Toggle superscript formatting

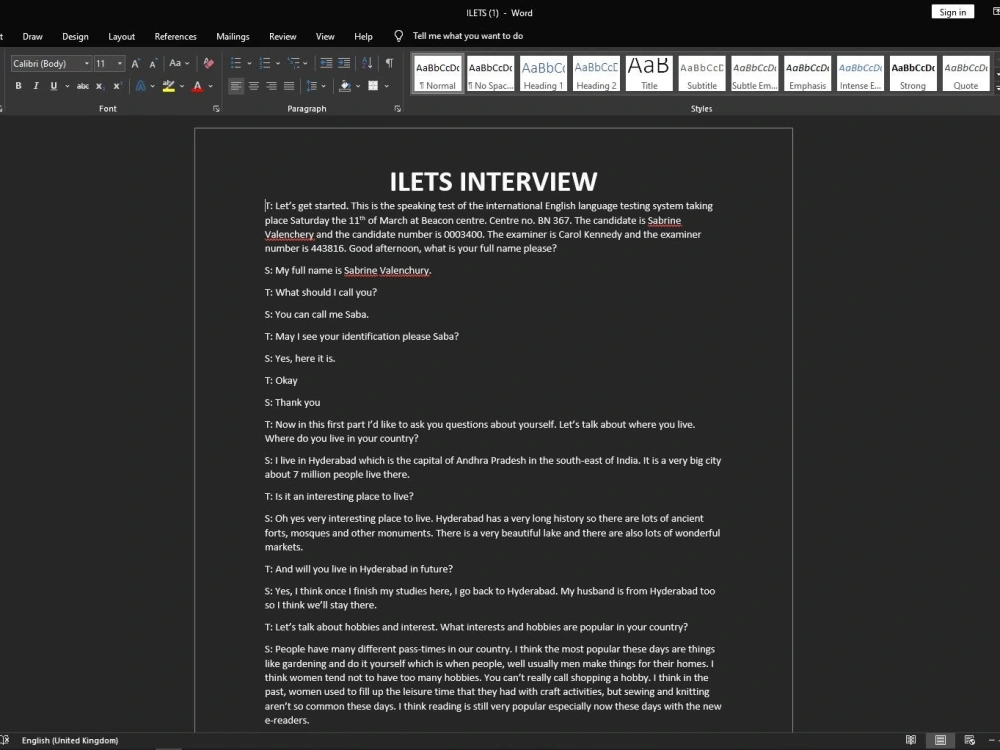click(x=117, y=86)
